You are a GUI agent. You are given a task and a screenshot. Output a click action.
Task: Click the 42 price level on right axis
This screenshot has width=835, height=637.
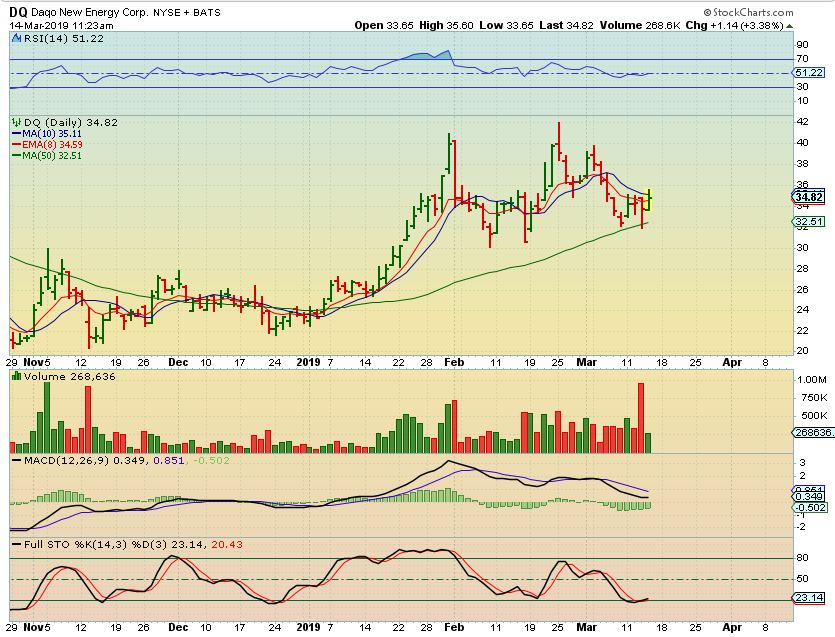[x=802, y=122]
